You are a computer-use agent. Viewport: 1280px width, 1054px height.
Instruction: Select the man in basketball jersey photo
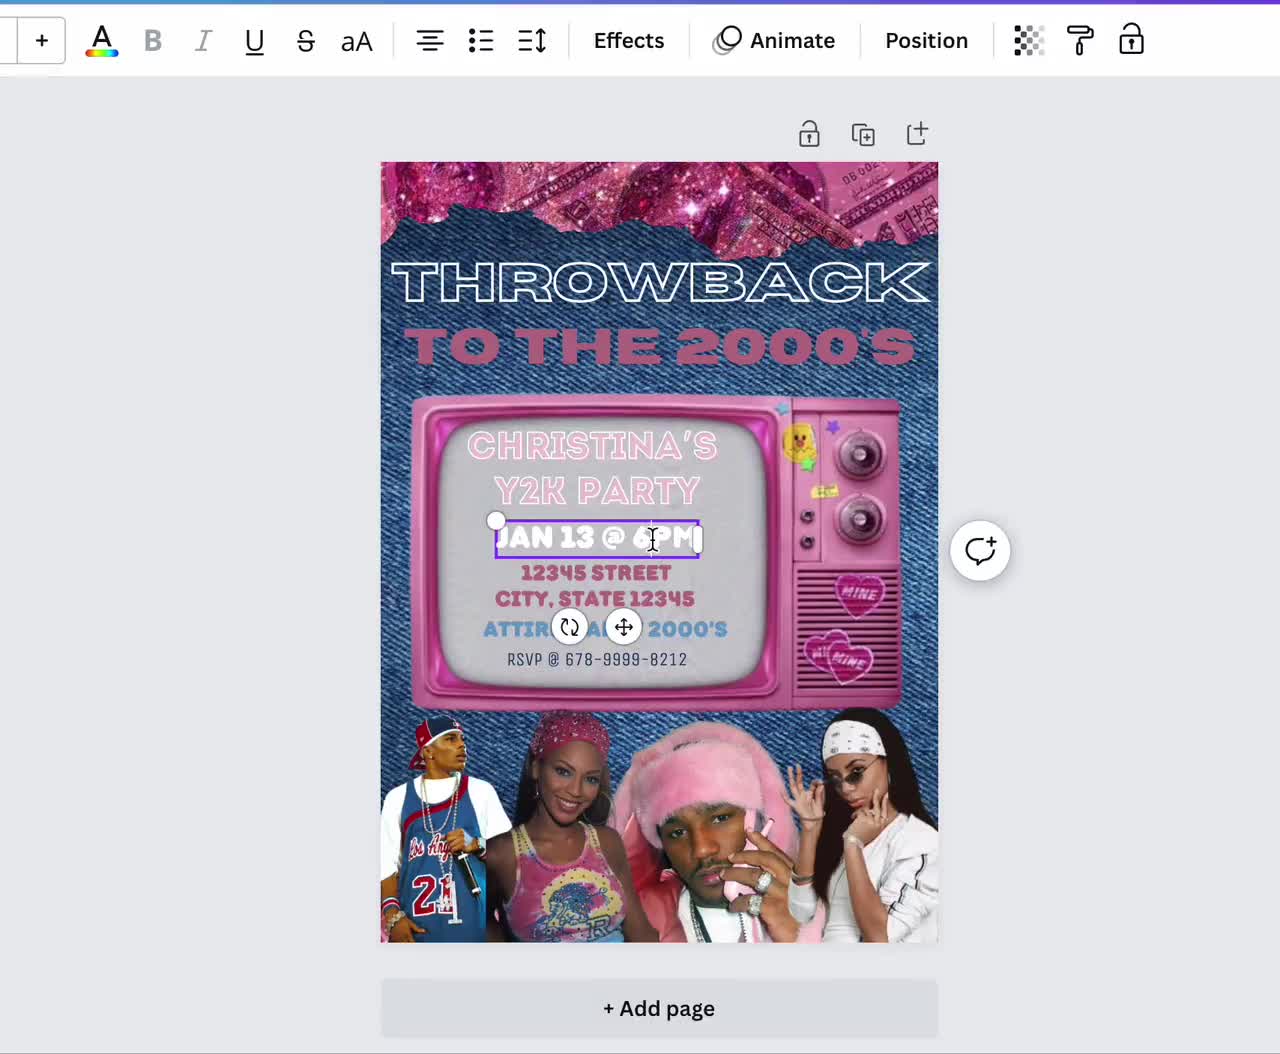pyautogui.click(x=440, y=830)
